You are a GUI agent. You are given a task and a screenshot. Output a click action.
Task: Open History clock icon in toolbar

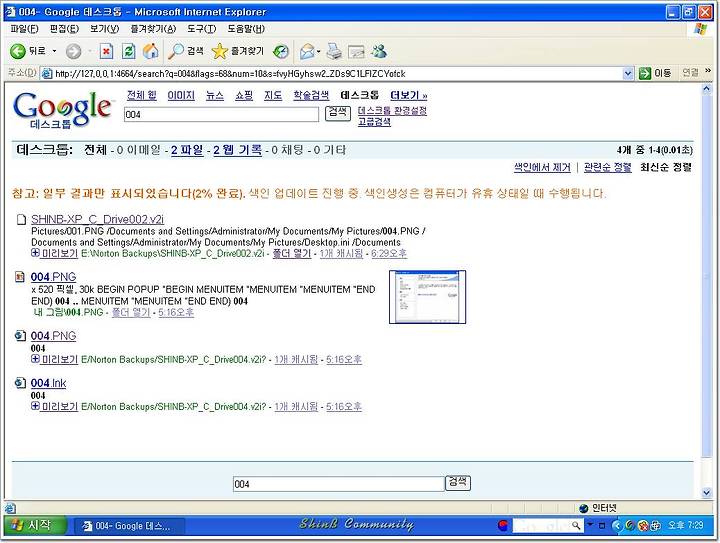click(x=281, y=52)
